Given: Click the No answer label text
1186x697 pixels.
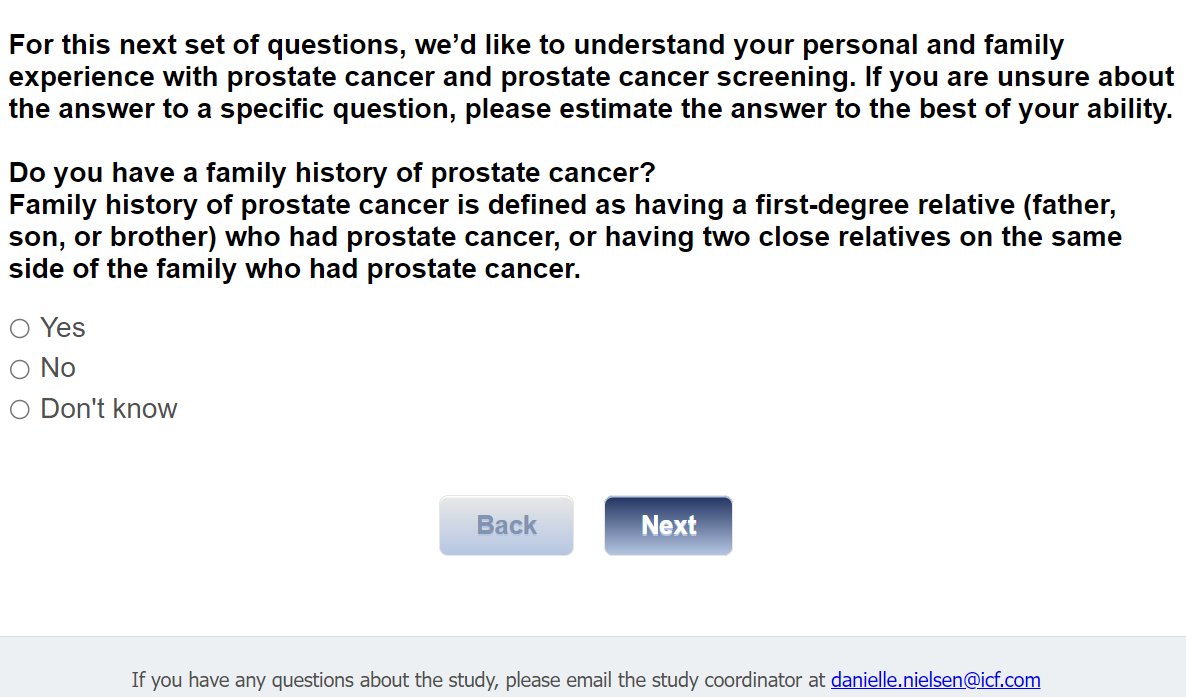Looking at the screenshot, I should pos(58,368).
